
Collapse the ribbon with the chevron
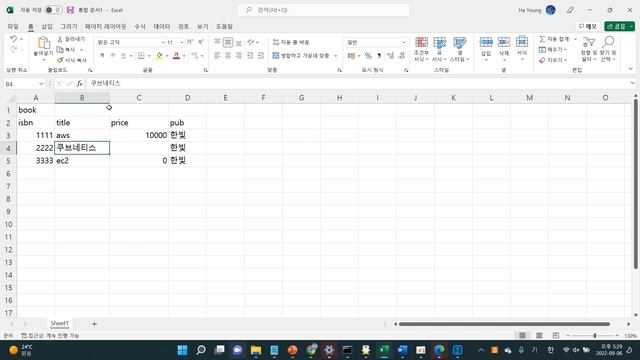point(631,69)
